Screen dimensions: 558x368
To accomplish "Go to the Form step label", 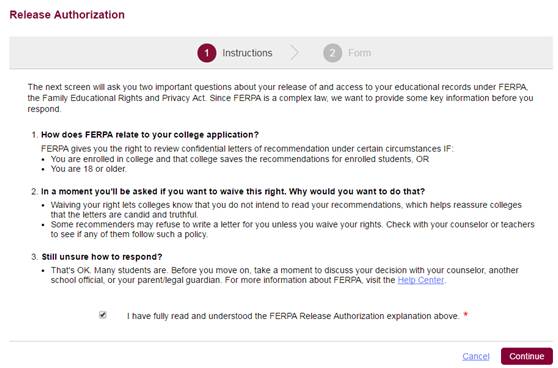I will coord(359,53).
